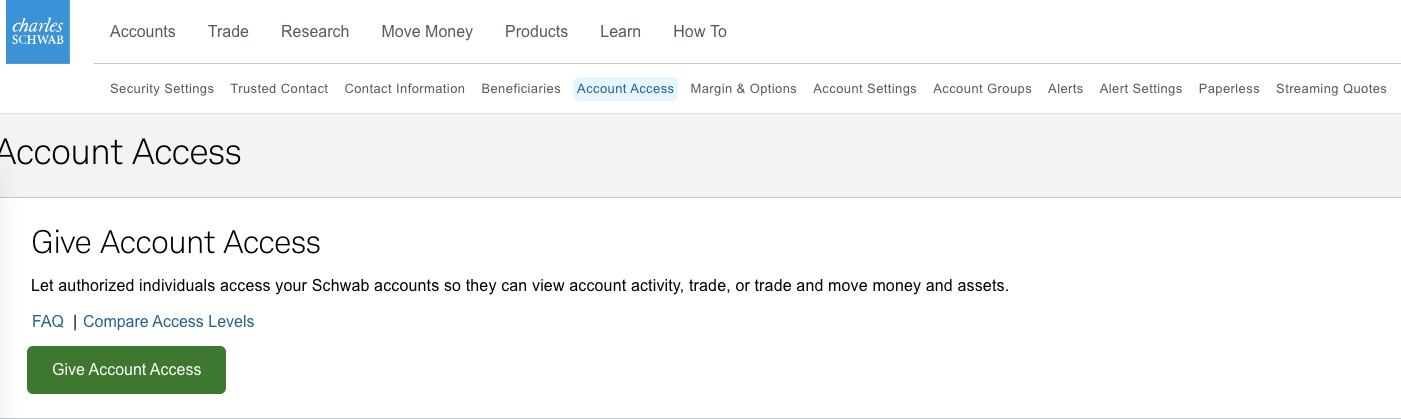The height and width of the screenshot is (419, 1401).
Task: Select the Margin & Options tab
Action: click(x=744, y=89)
